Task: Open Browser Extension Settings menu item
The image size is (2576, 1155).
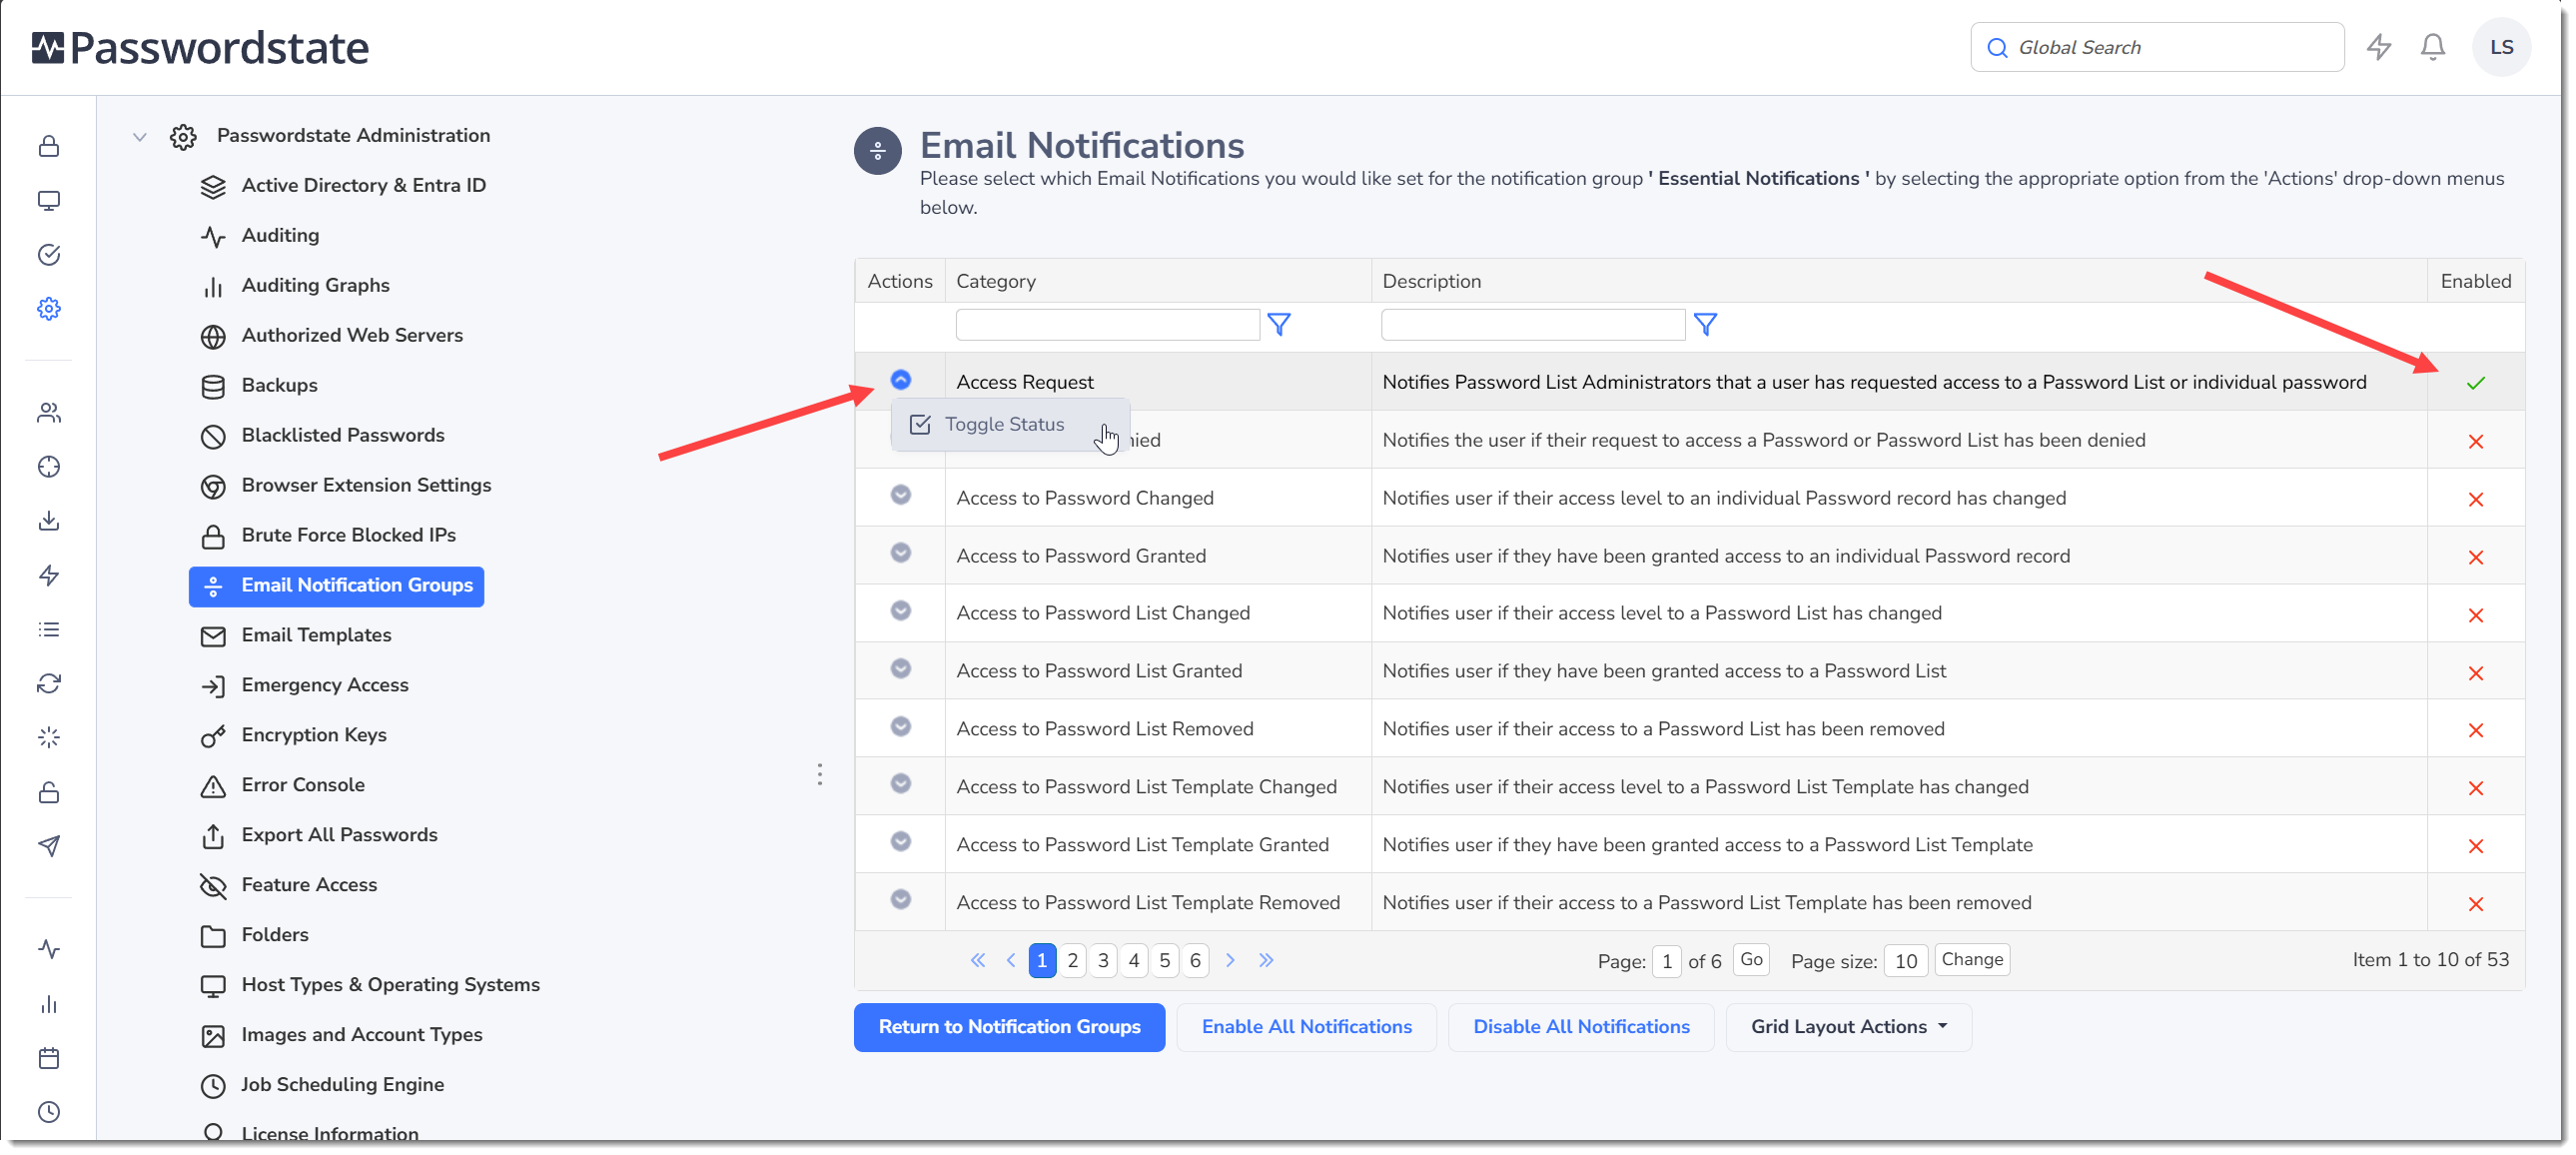Action: (x=366, y=485)
